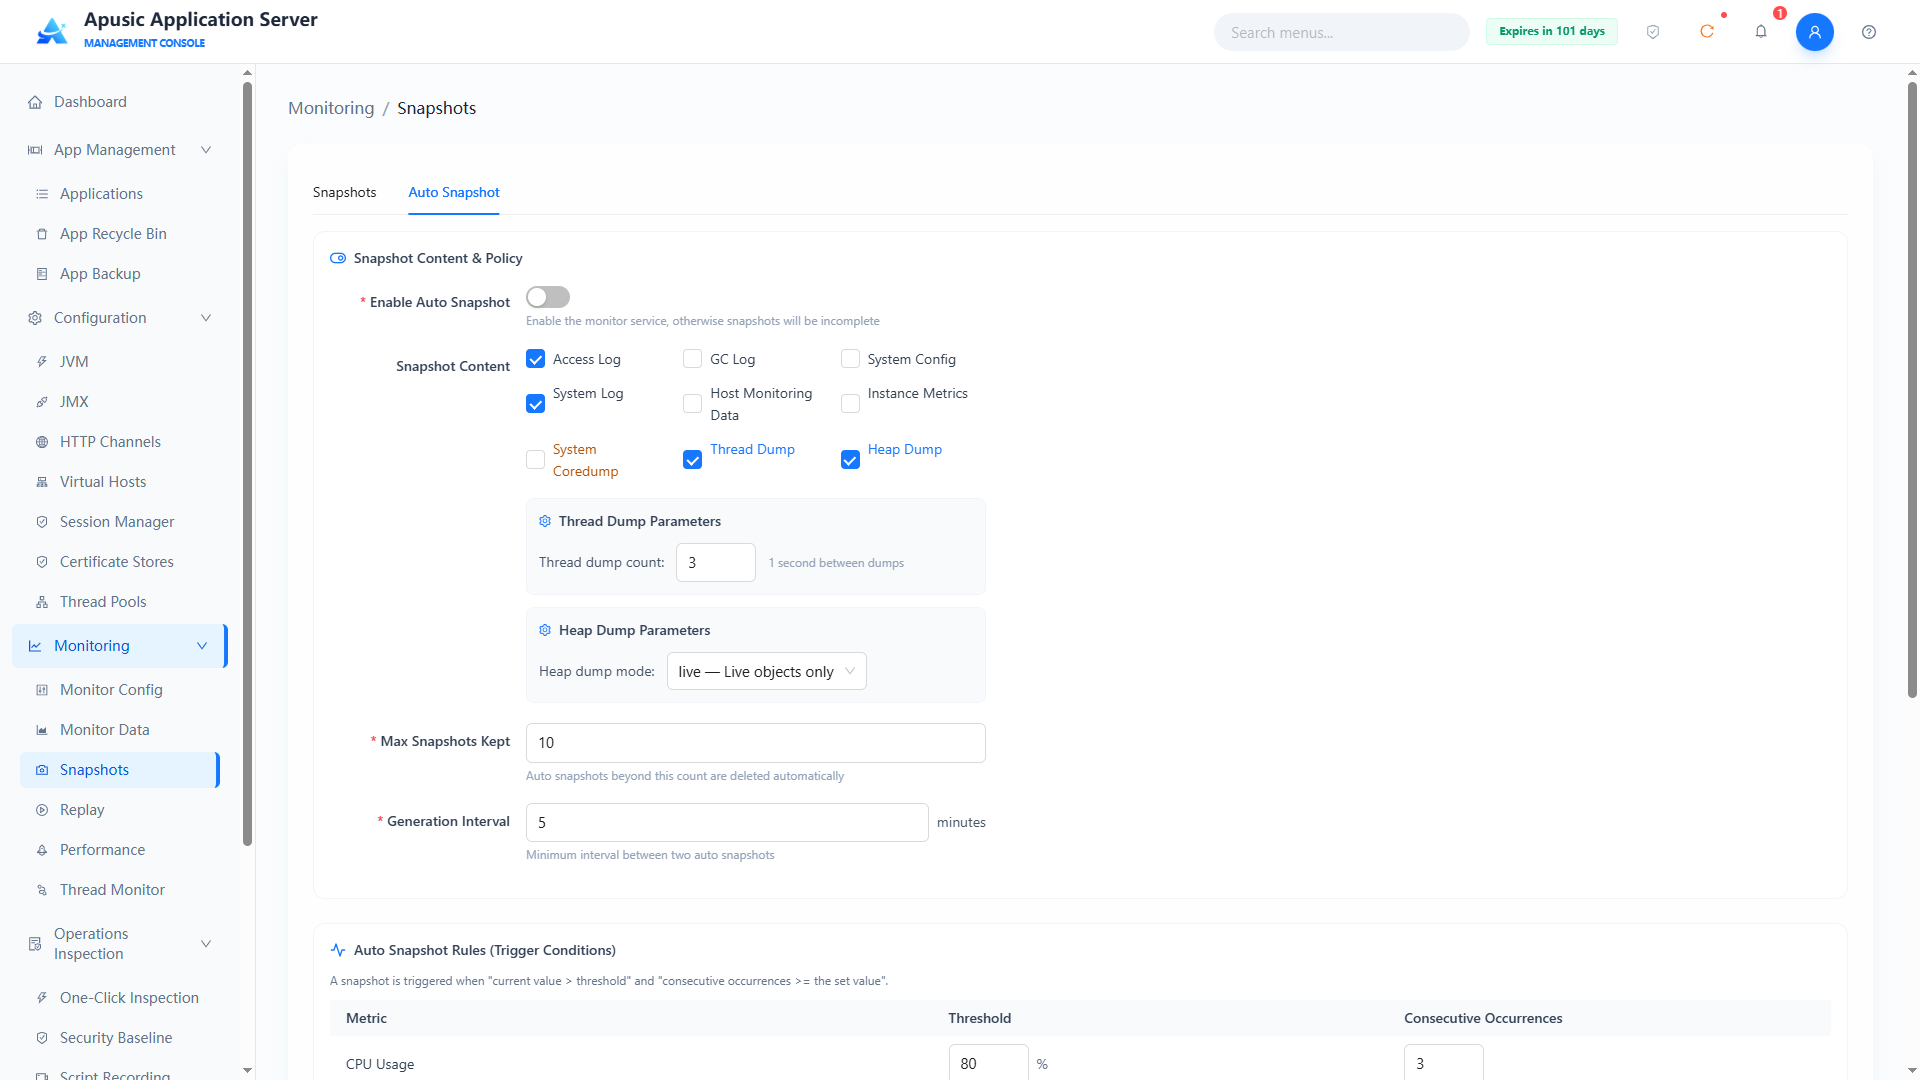Check the Instance Metrics checkbox

850,404
